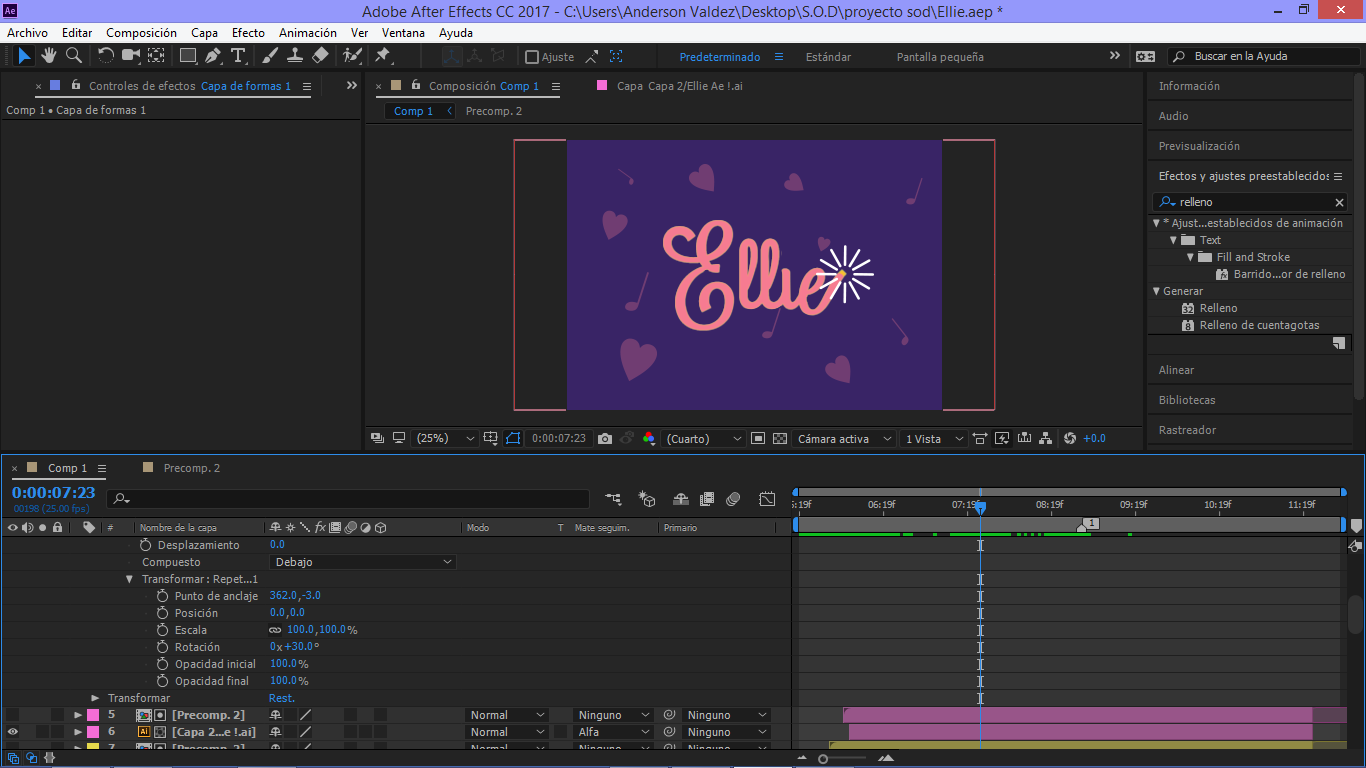Open the Animación menu
Image resolution: width=1366 pixels, height=768 pixels.
pyautogui.click(x=308, y=33)
